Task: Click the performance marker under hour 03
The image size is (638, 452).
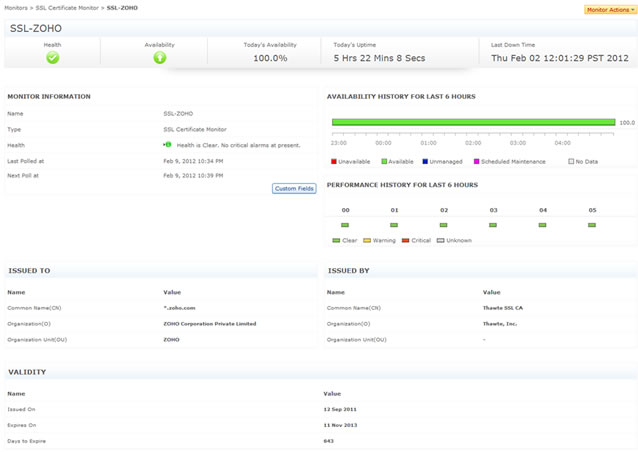Action: click(493, 225)
